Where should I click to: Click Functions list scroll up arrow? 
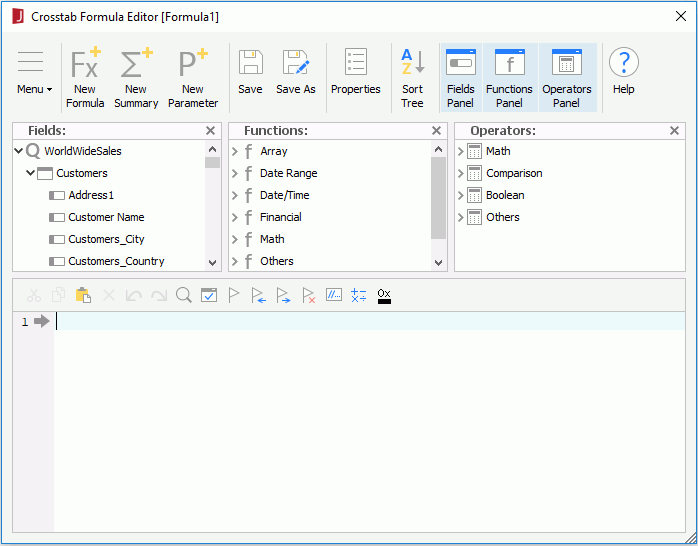pos(438,149)
